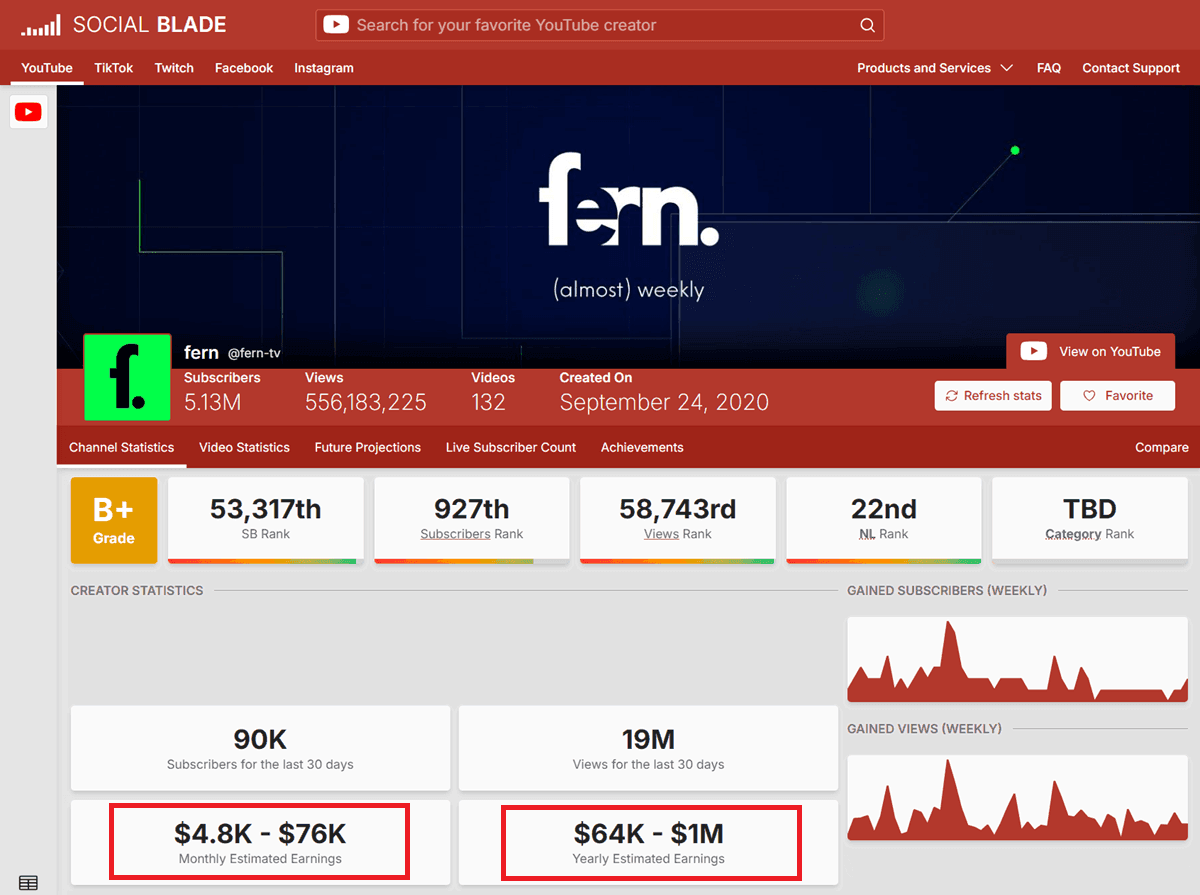Click the Gained Views weekly chart

(x=1018, y=798)
